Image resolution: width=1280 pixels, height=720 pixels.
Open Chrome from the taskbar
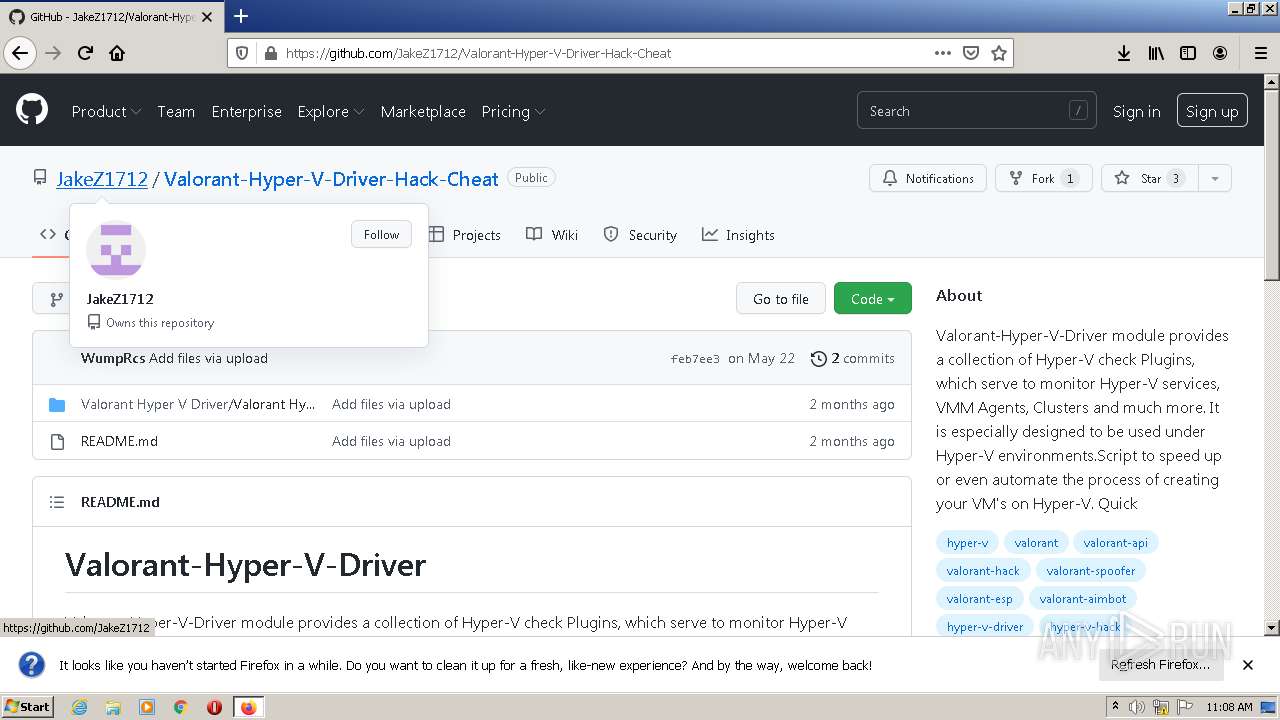point(180,707)
